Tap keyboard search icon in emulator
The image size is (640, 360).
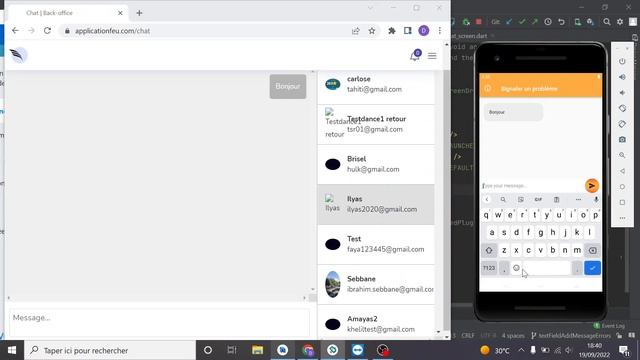coord(503,200)
